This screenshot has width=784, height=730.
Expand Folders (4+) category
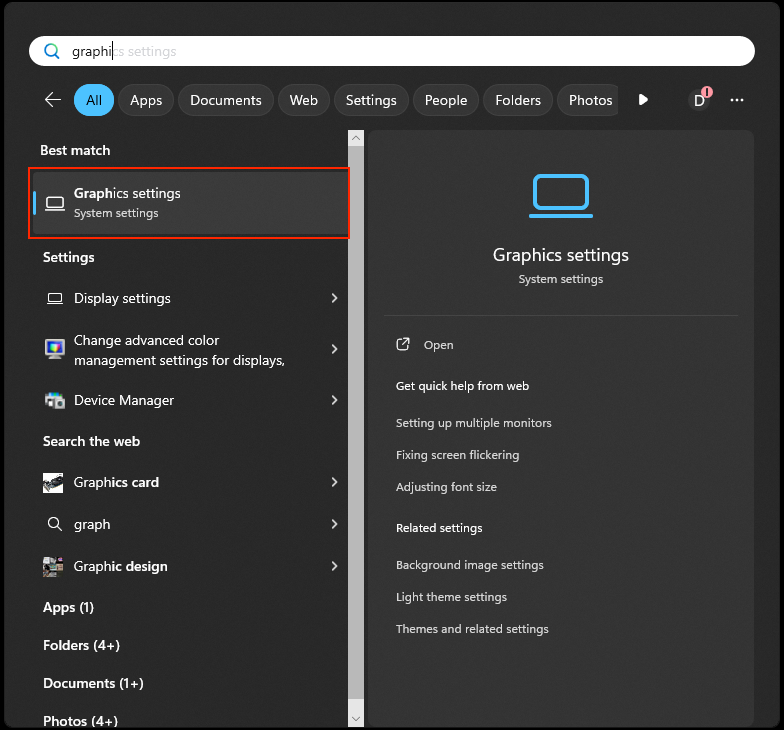[x=82, y=646]
